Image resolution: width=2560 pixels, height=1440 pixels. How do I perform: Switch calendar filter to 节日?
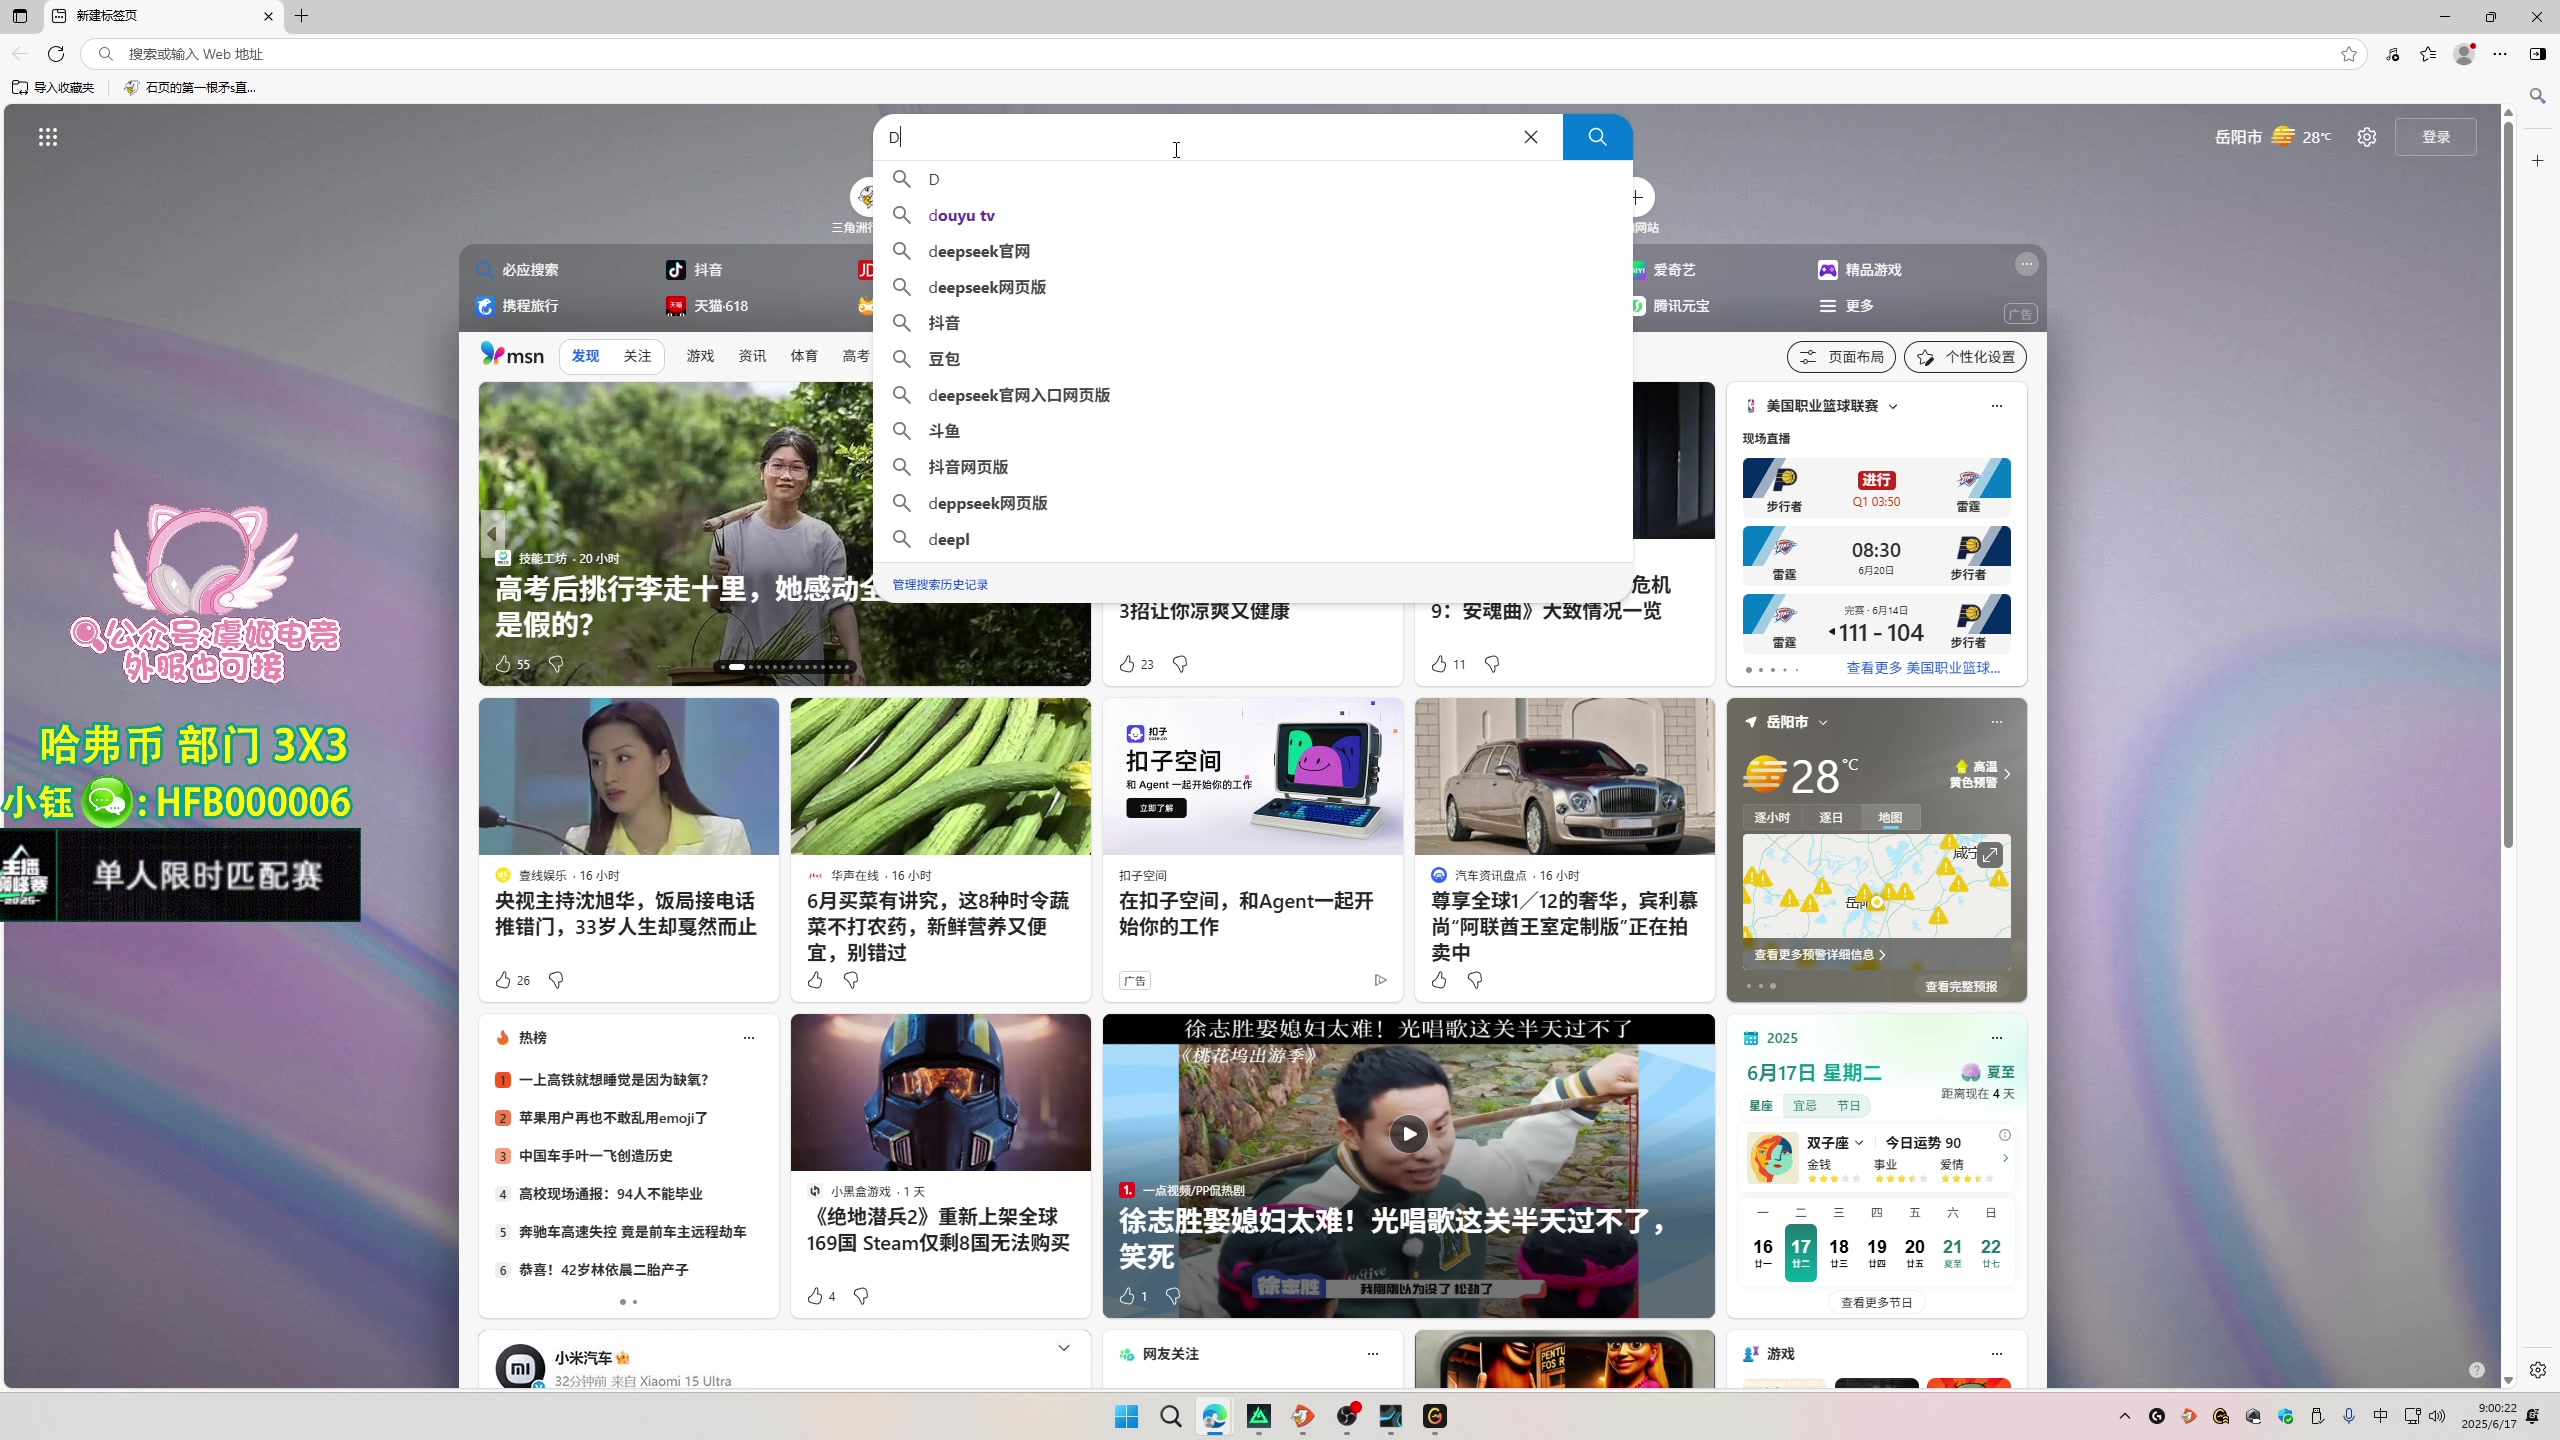[1849, 1106]
